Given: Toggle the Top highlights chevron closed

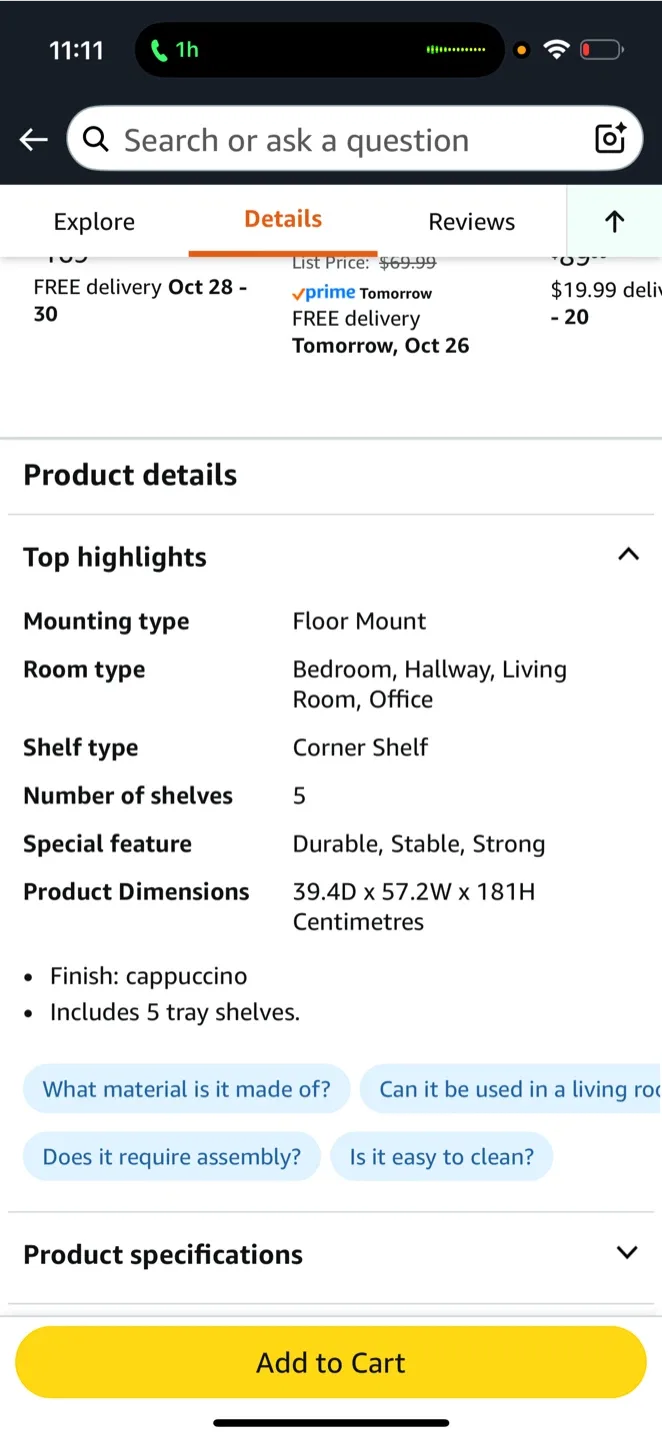Looking at the screenshot, I should (x=628, y=554).
